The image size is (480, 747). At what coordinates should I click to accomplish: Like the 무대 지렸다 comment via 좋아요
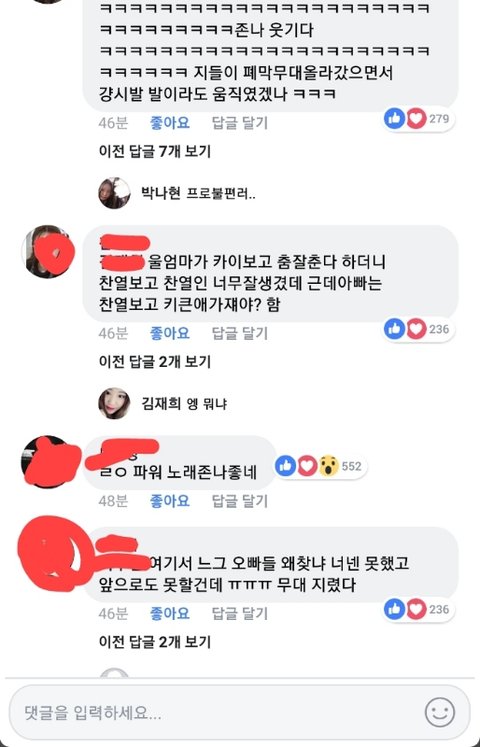(x=170, y=613)
